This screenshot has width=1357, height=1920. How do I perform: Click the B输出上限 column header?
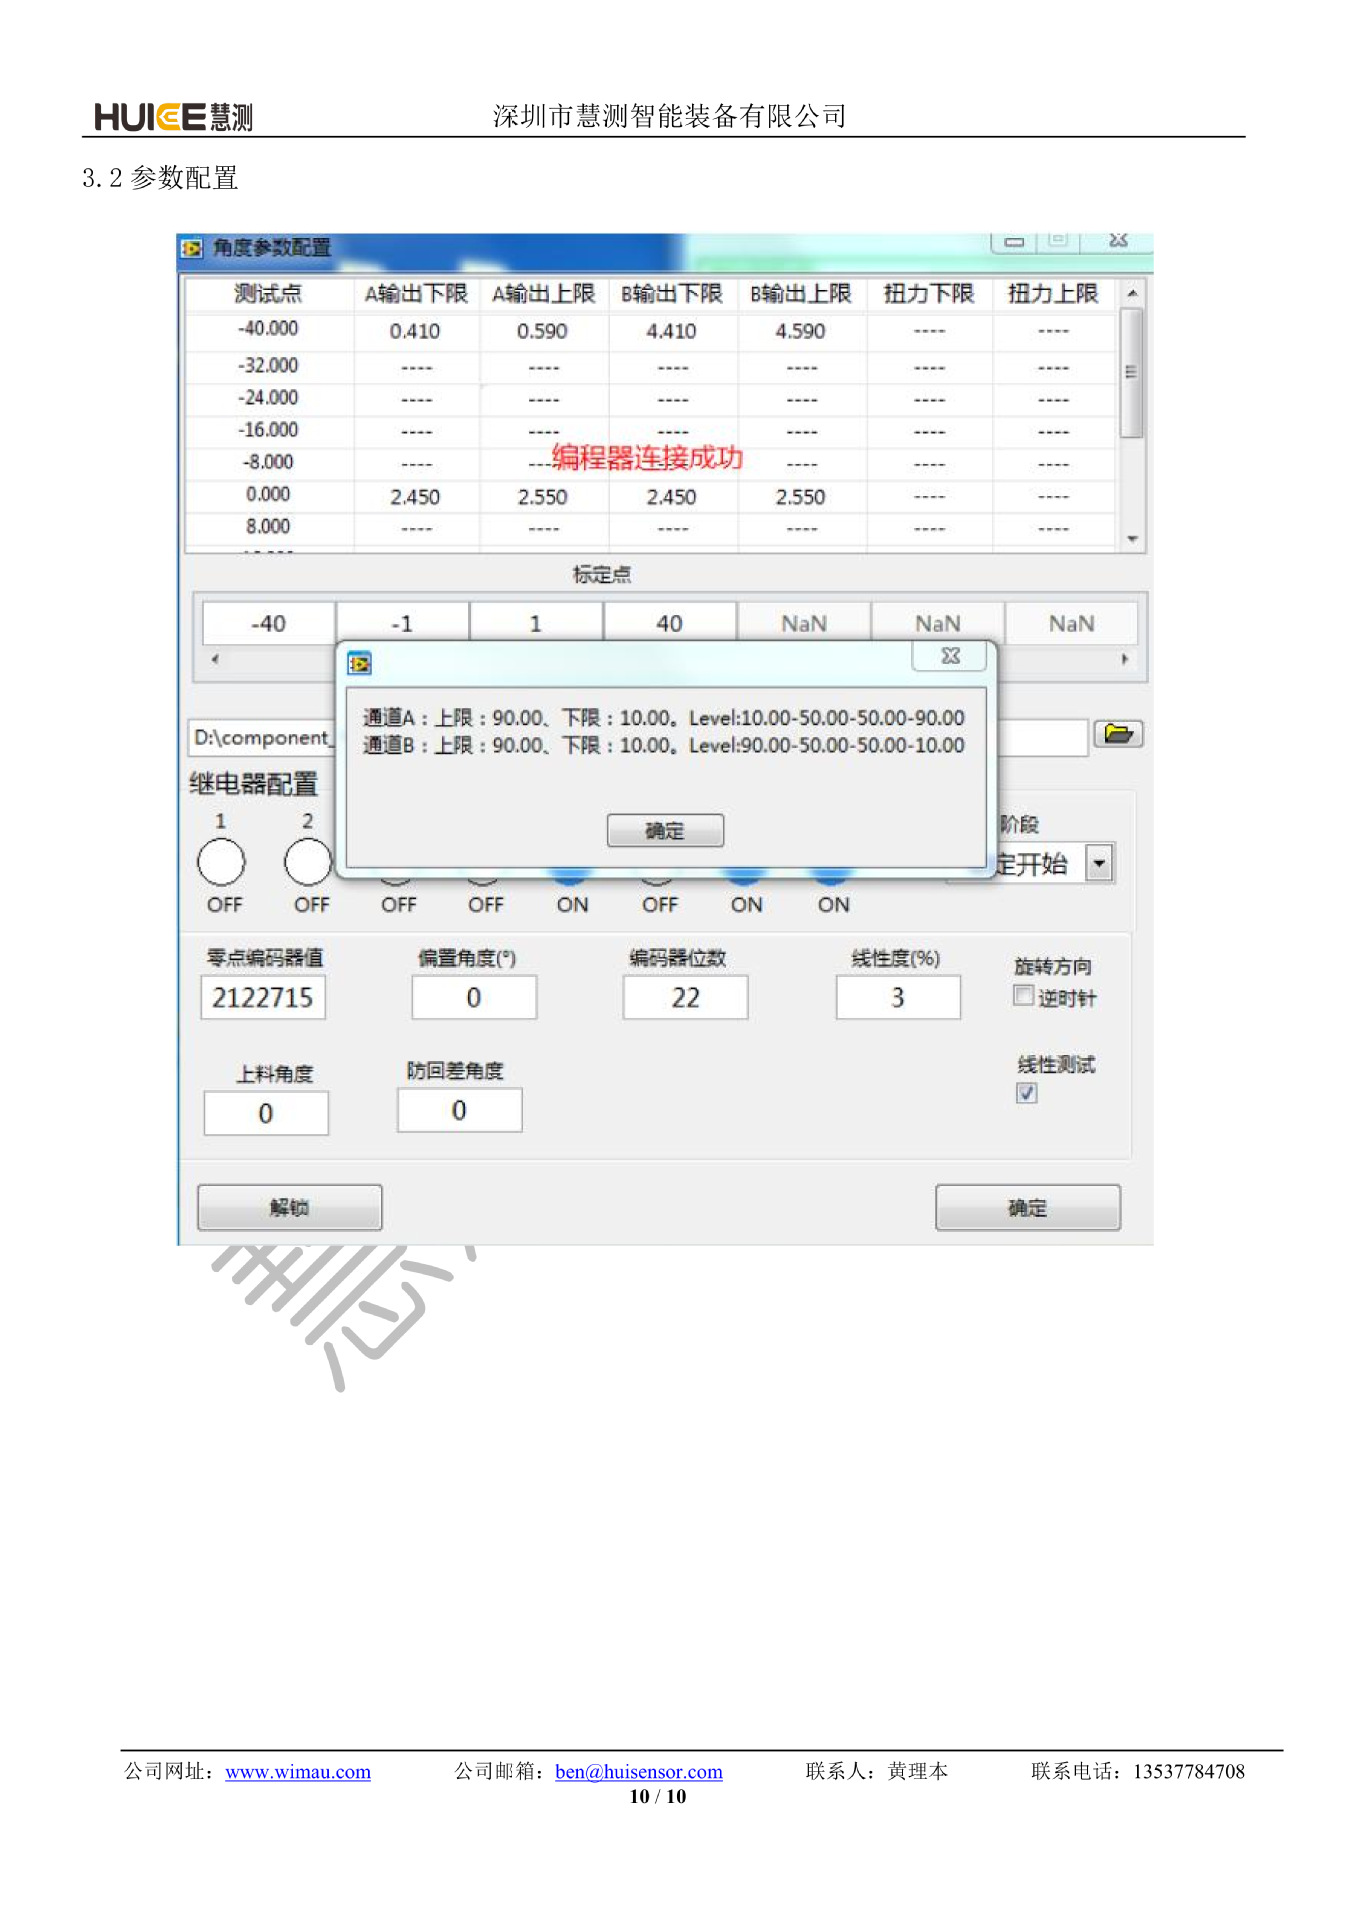pyautogui.click(x=801, y=294)
